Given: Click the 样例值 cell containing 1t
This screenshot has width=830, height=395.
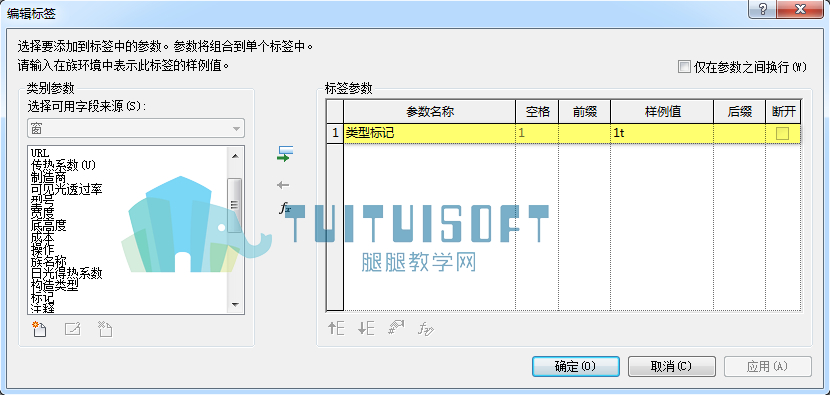Looking at the screenshot, I should coord(662,133).
